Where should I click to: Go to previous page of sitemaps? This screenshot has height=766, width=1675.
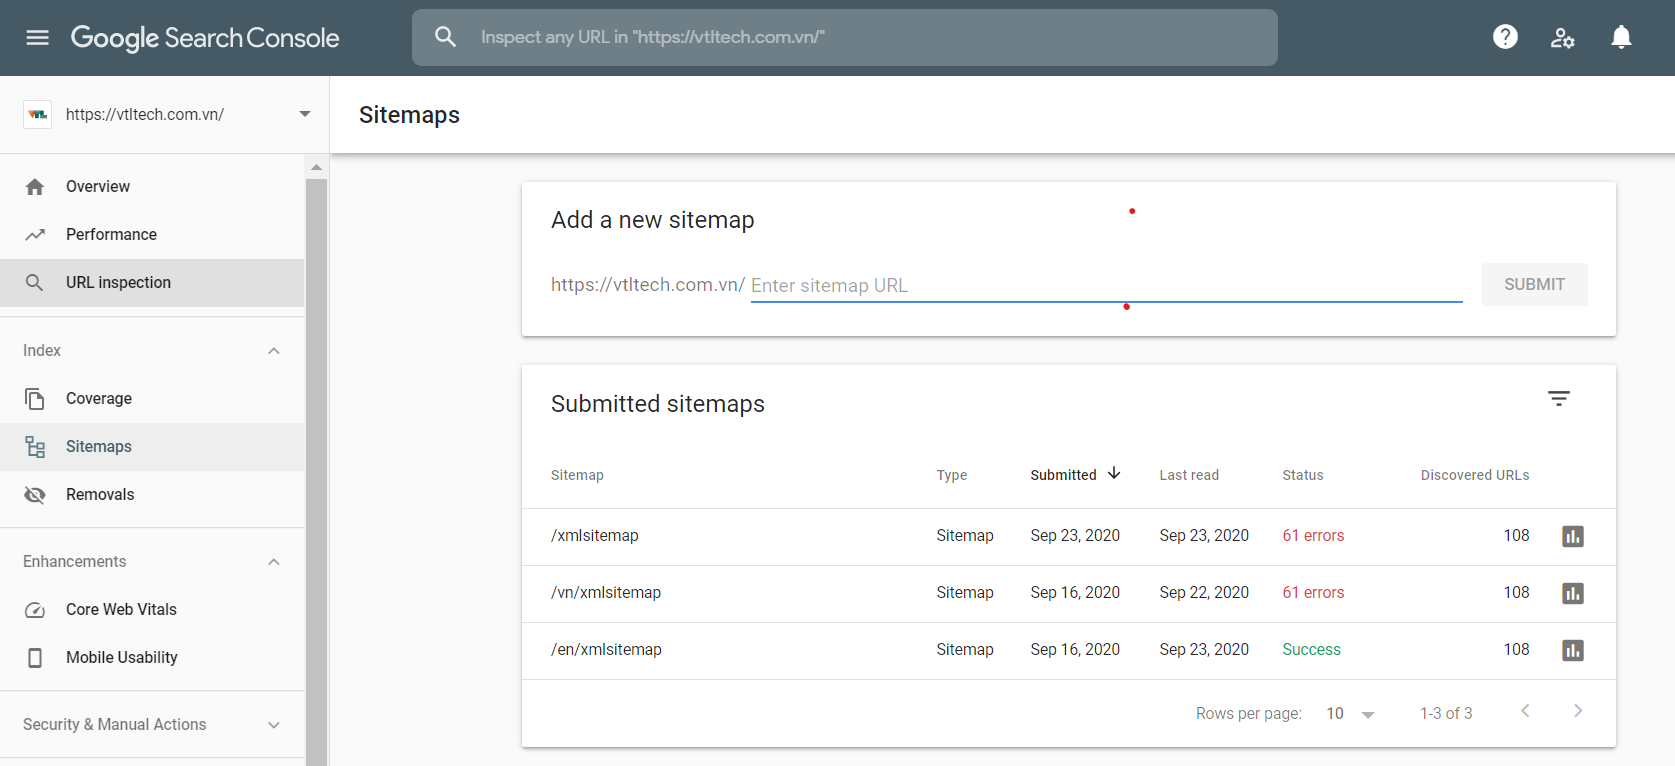pyautogui.click(x=1525, y=711)
